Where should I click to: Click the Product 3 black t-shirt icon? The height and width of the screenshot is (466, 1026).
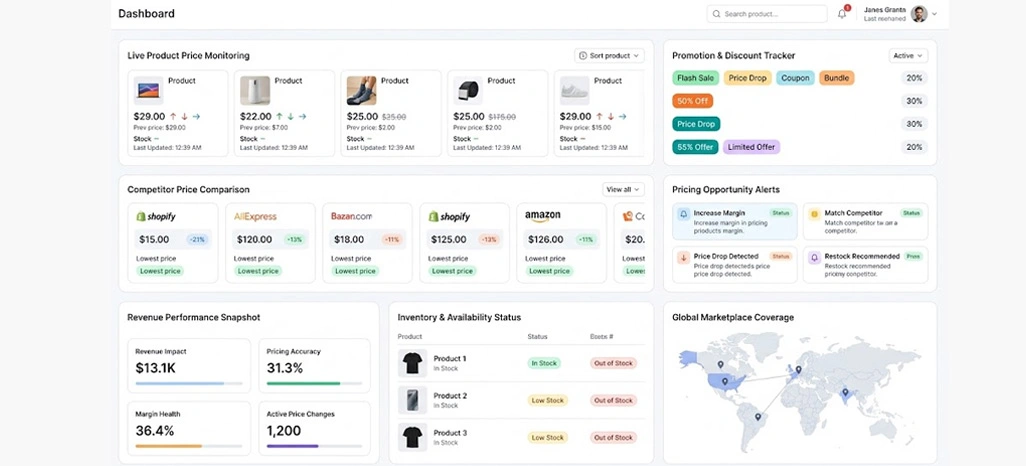coord(412,437)
